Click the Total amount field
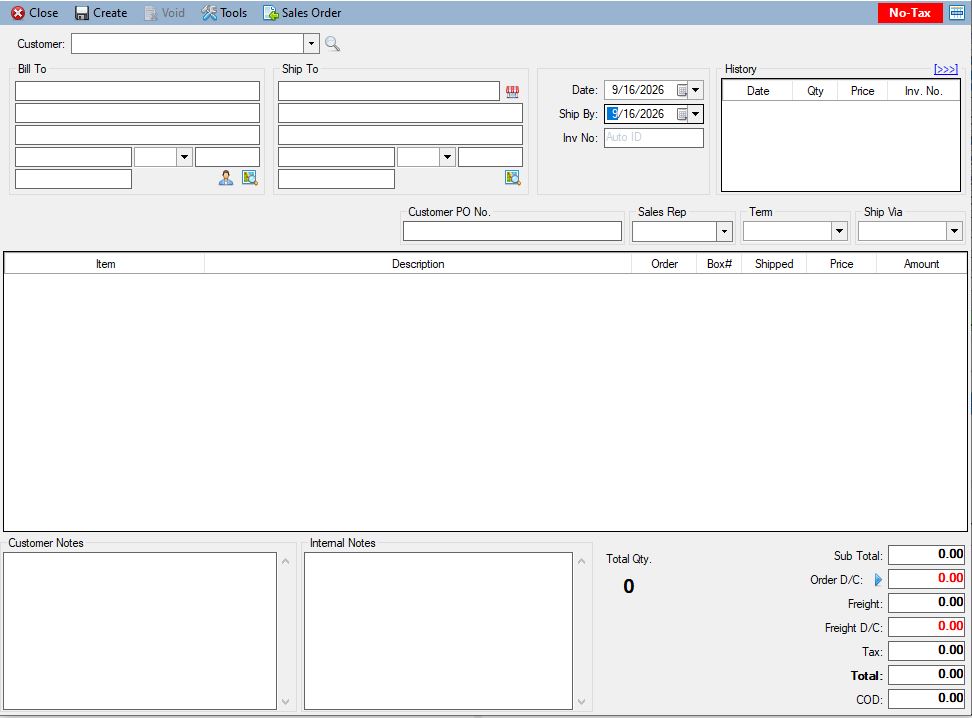Viewport: 972px width, 718px height. 927,675
